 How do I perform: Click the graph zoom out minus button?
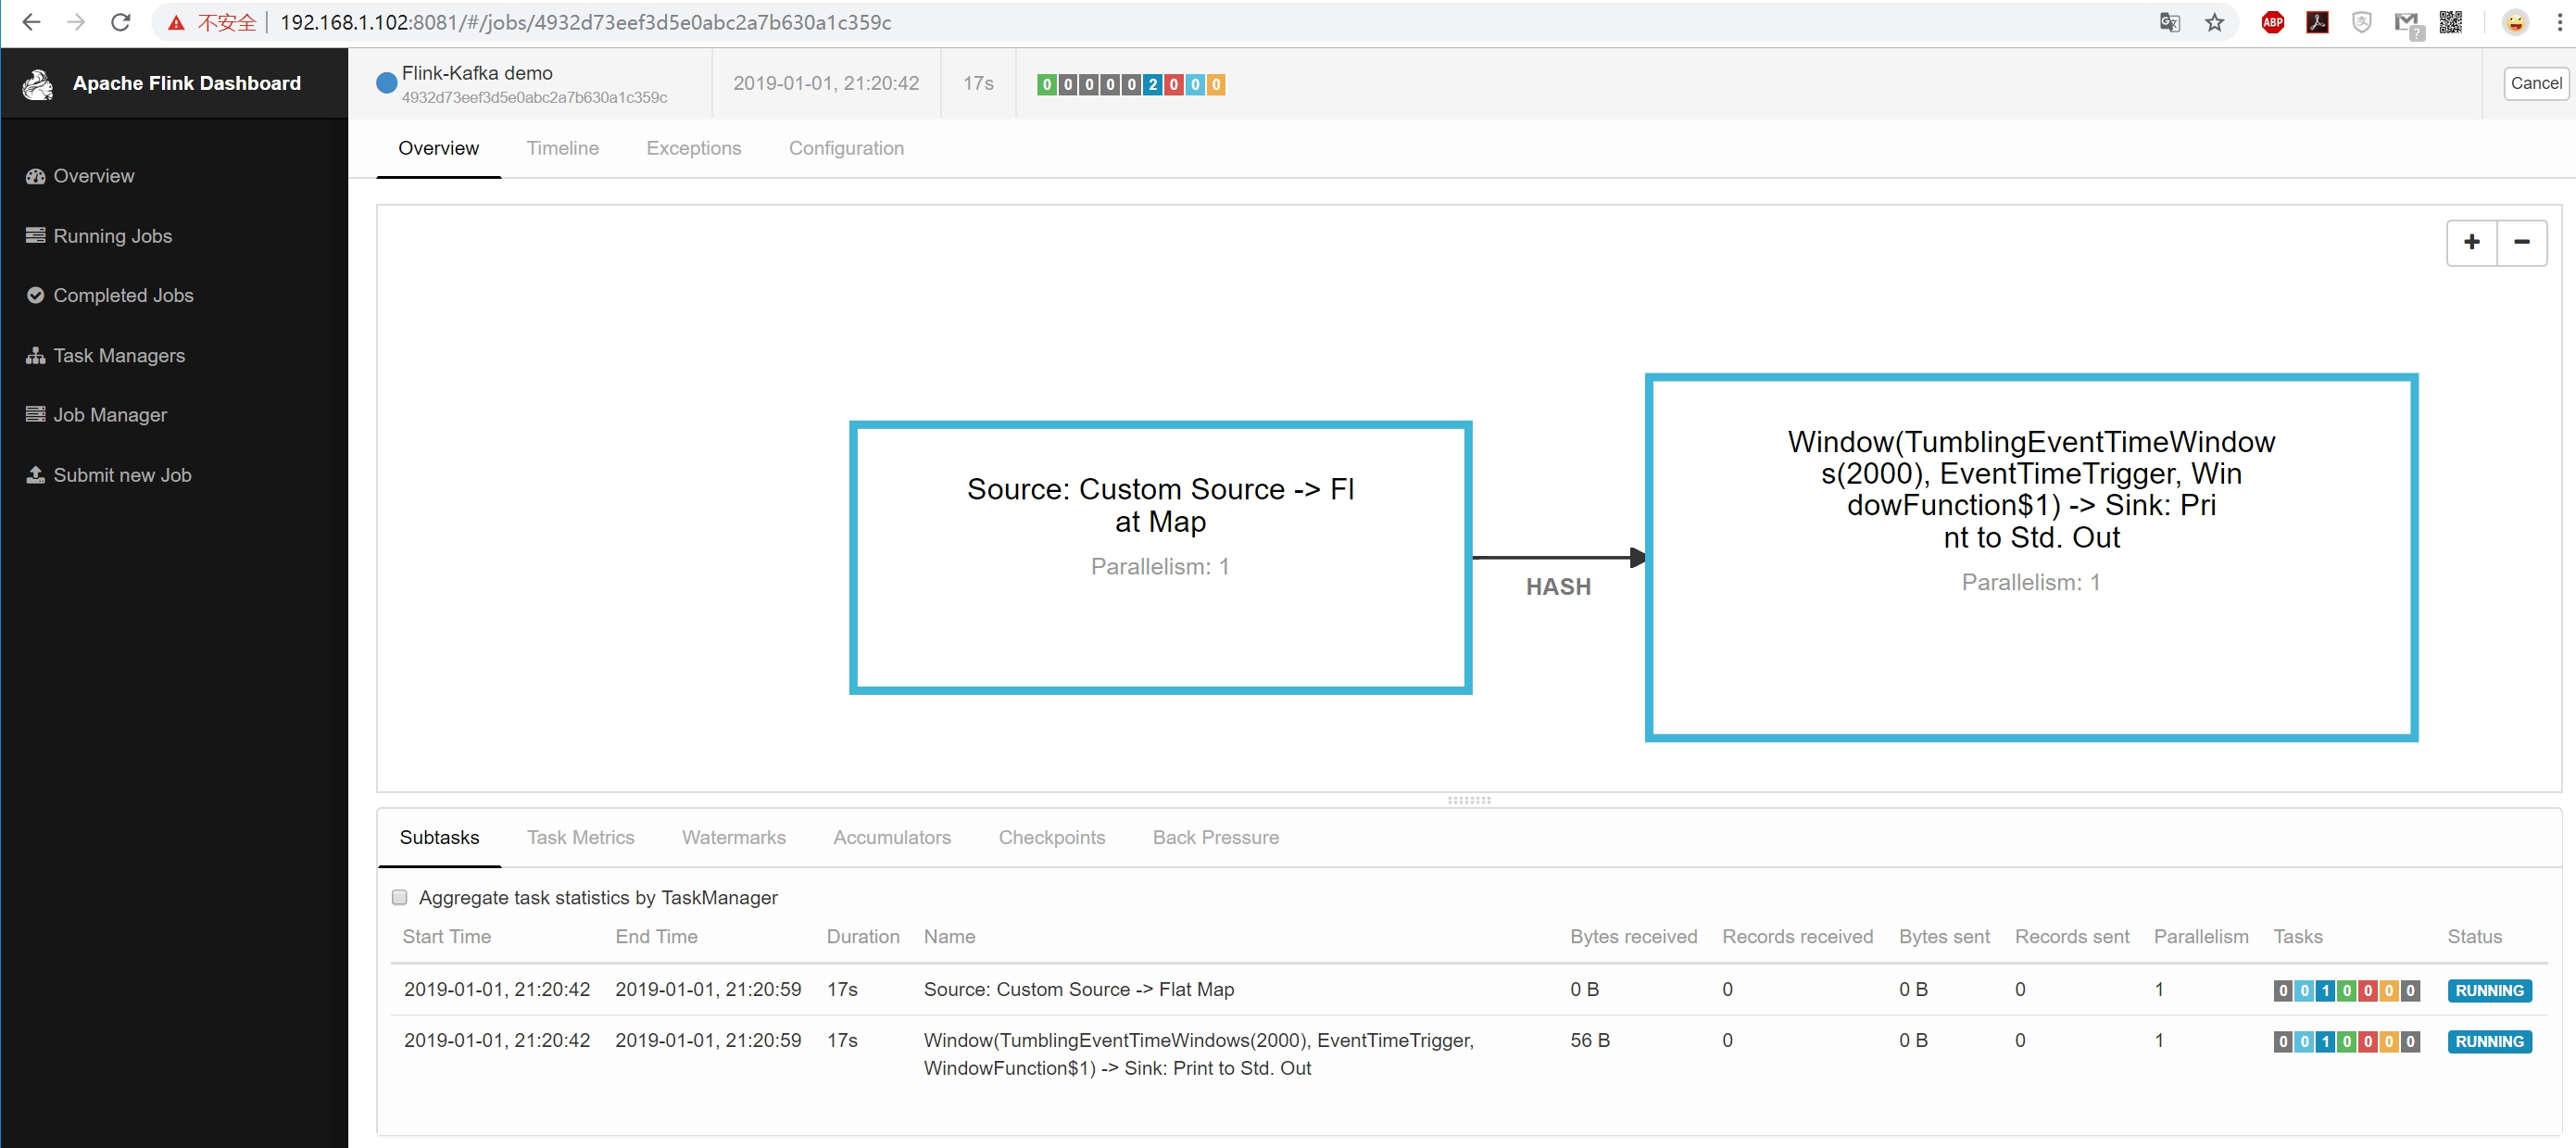2521,243
